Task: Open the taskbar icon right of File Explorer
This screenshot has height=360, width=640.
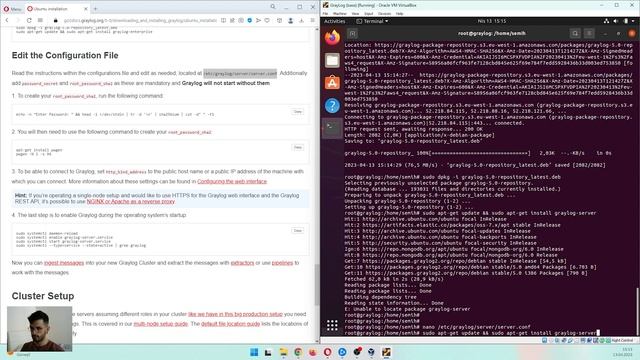Action: [x=298, y=352]
